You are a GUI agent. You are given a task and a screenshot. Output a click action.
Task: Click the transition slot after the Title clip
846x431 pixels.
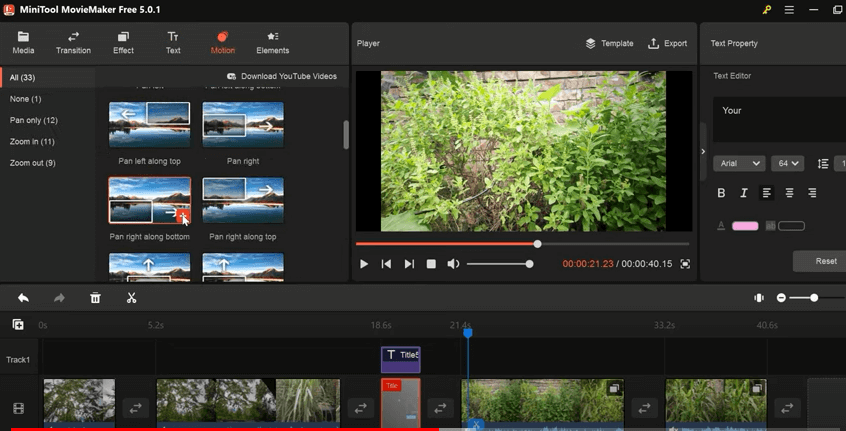point(440,408)
